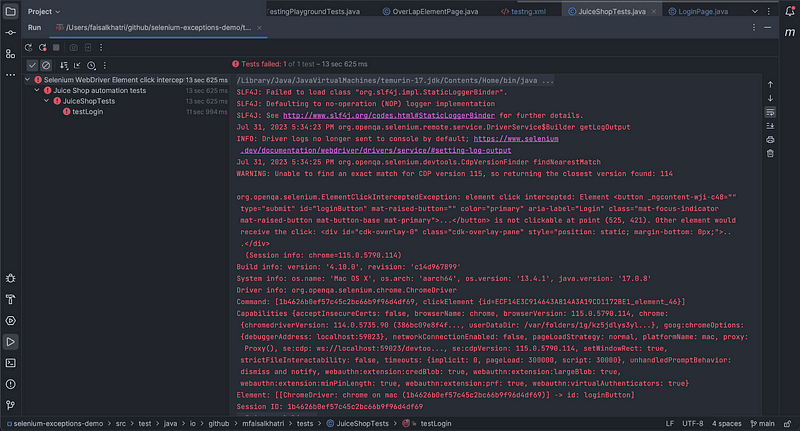Open the slf4j.org StaticLoggerBinder link

(x=389, y=116)
